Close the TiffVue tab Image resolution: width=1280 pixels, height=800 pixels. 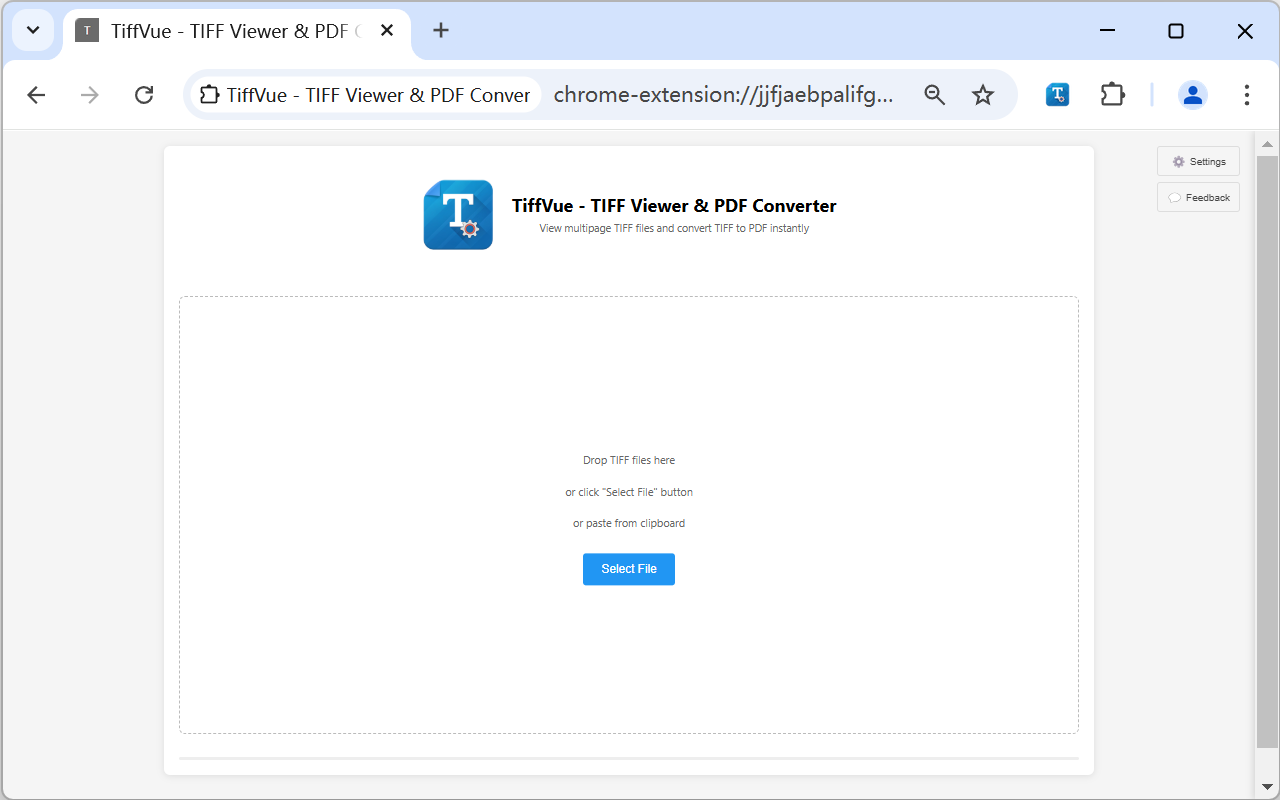pos(387,31)
